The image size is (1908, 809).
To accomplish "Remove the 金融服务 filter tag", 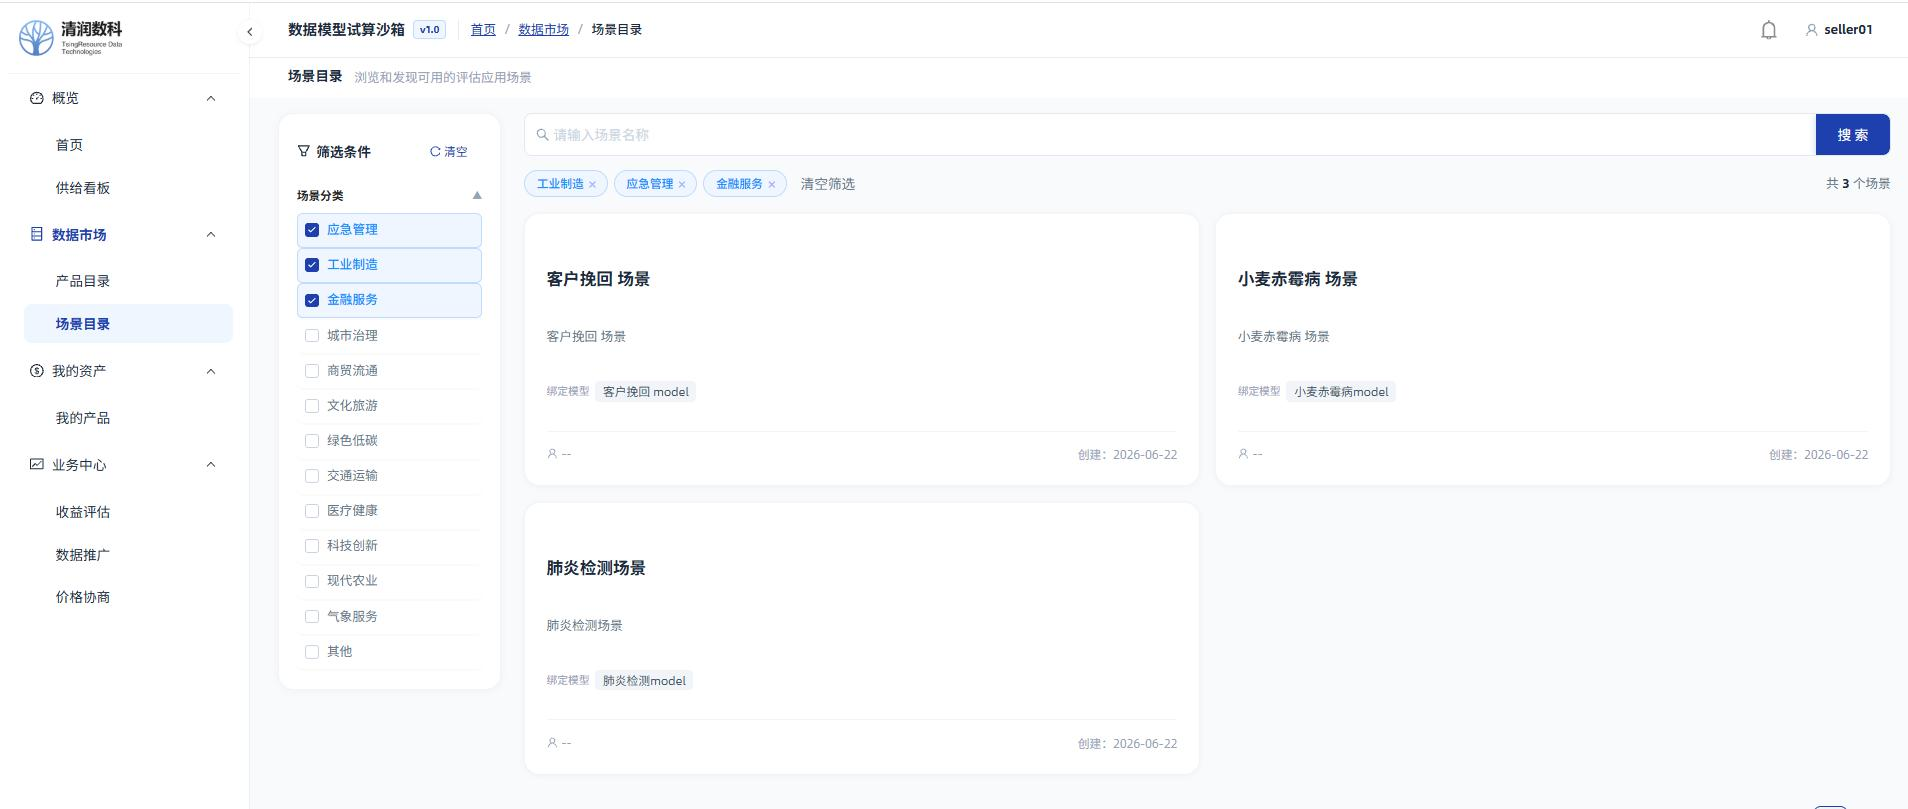I will [771, 184].
